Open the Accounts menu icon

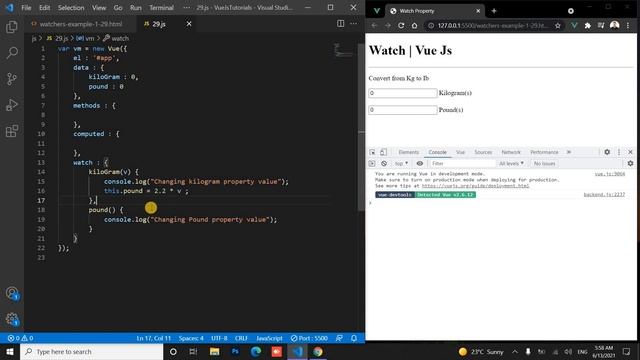click(x=12, y=293)
